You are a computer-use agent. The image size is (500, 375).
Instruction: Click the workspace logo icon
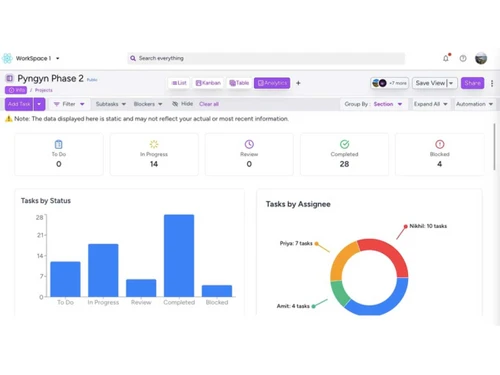pos(7,58)
